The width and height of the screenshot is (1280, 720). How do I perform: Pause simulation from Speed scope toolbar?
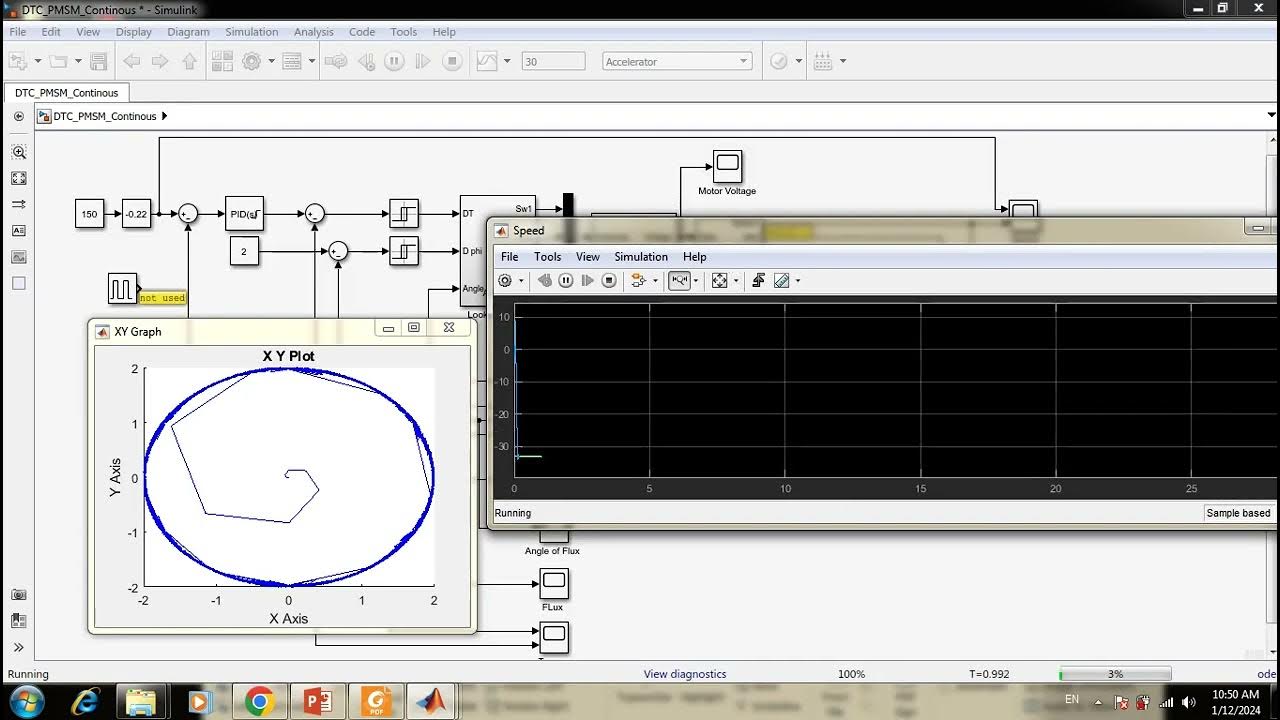[566, 281]
